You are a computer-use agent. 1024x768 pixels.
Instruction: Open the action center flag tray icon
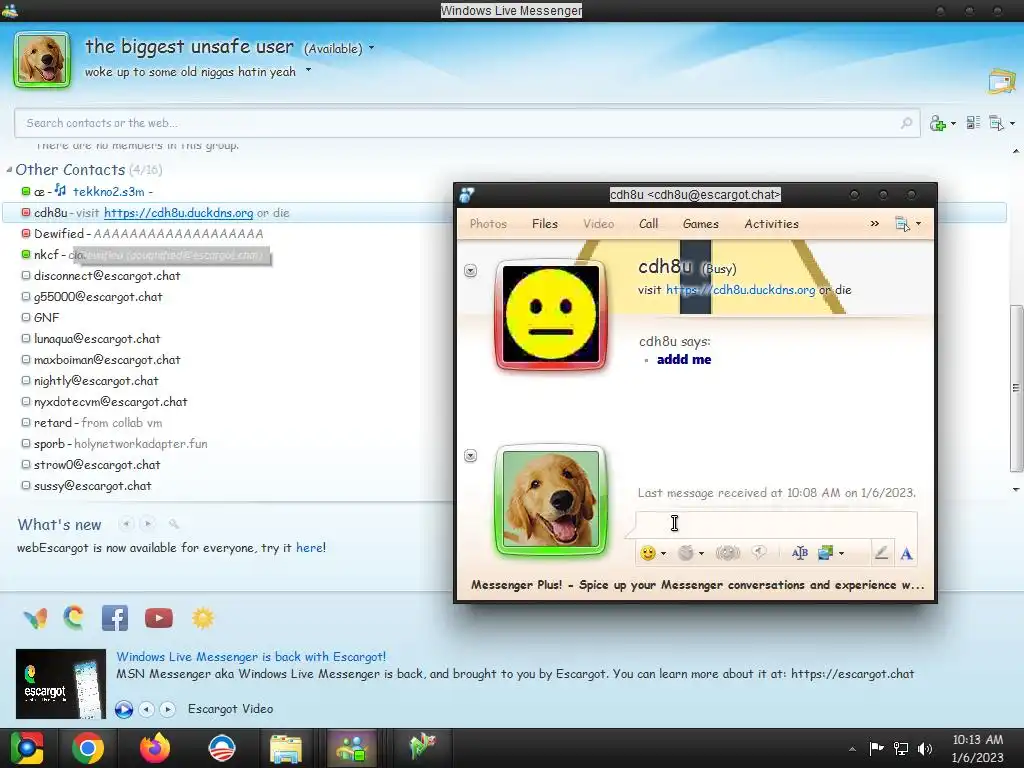coord(876,749)
